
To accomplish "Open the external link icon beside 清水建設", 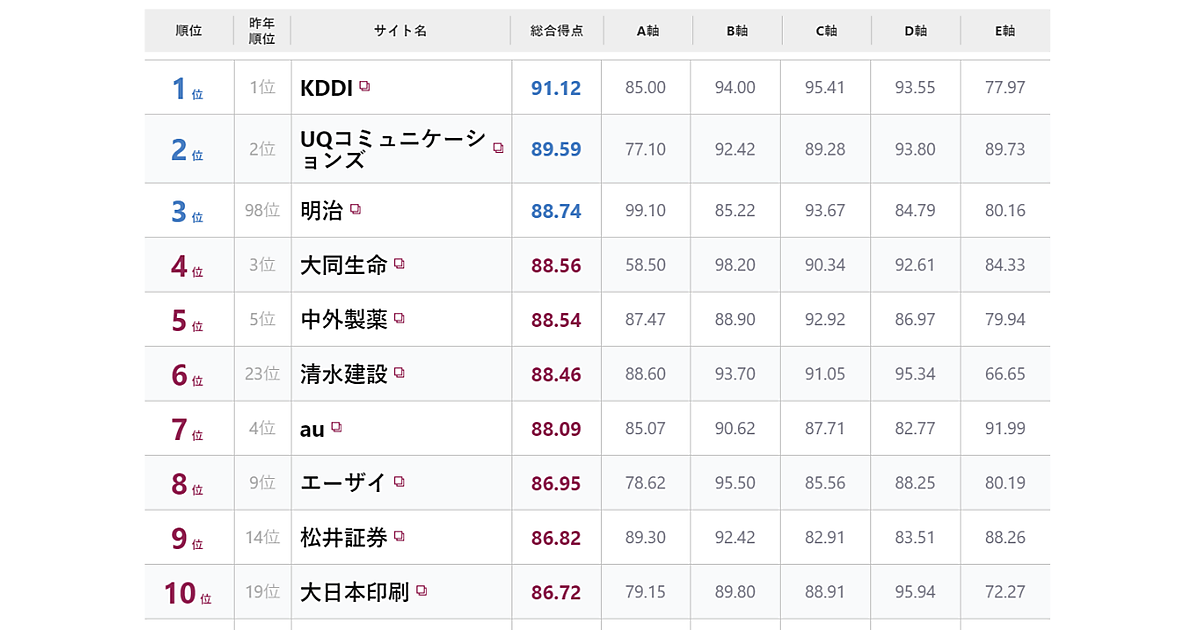I will pos(399,373).
